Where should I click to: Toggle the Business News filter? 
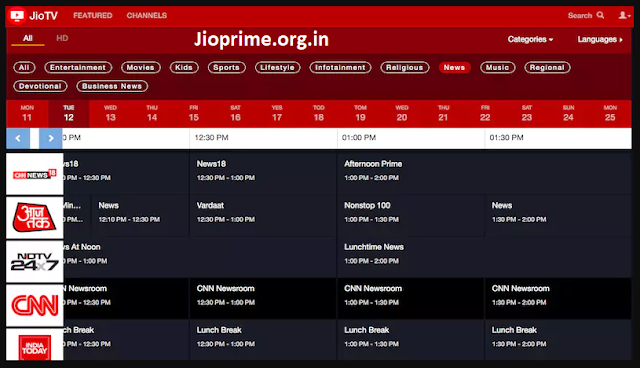click(x=112, y=86)
